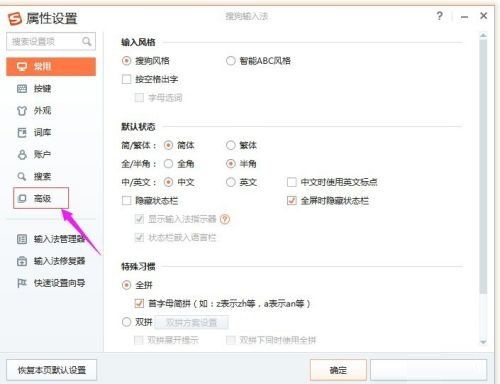Toggle 首字母简拼 checkbox
The image size is (500, 384).
tap(139, 303)
